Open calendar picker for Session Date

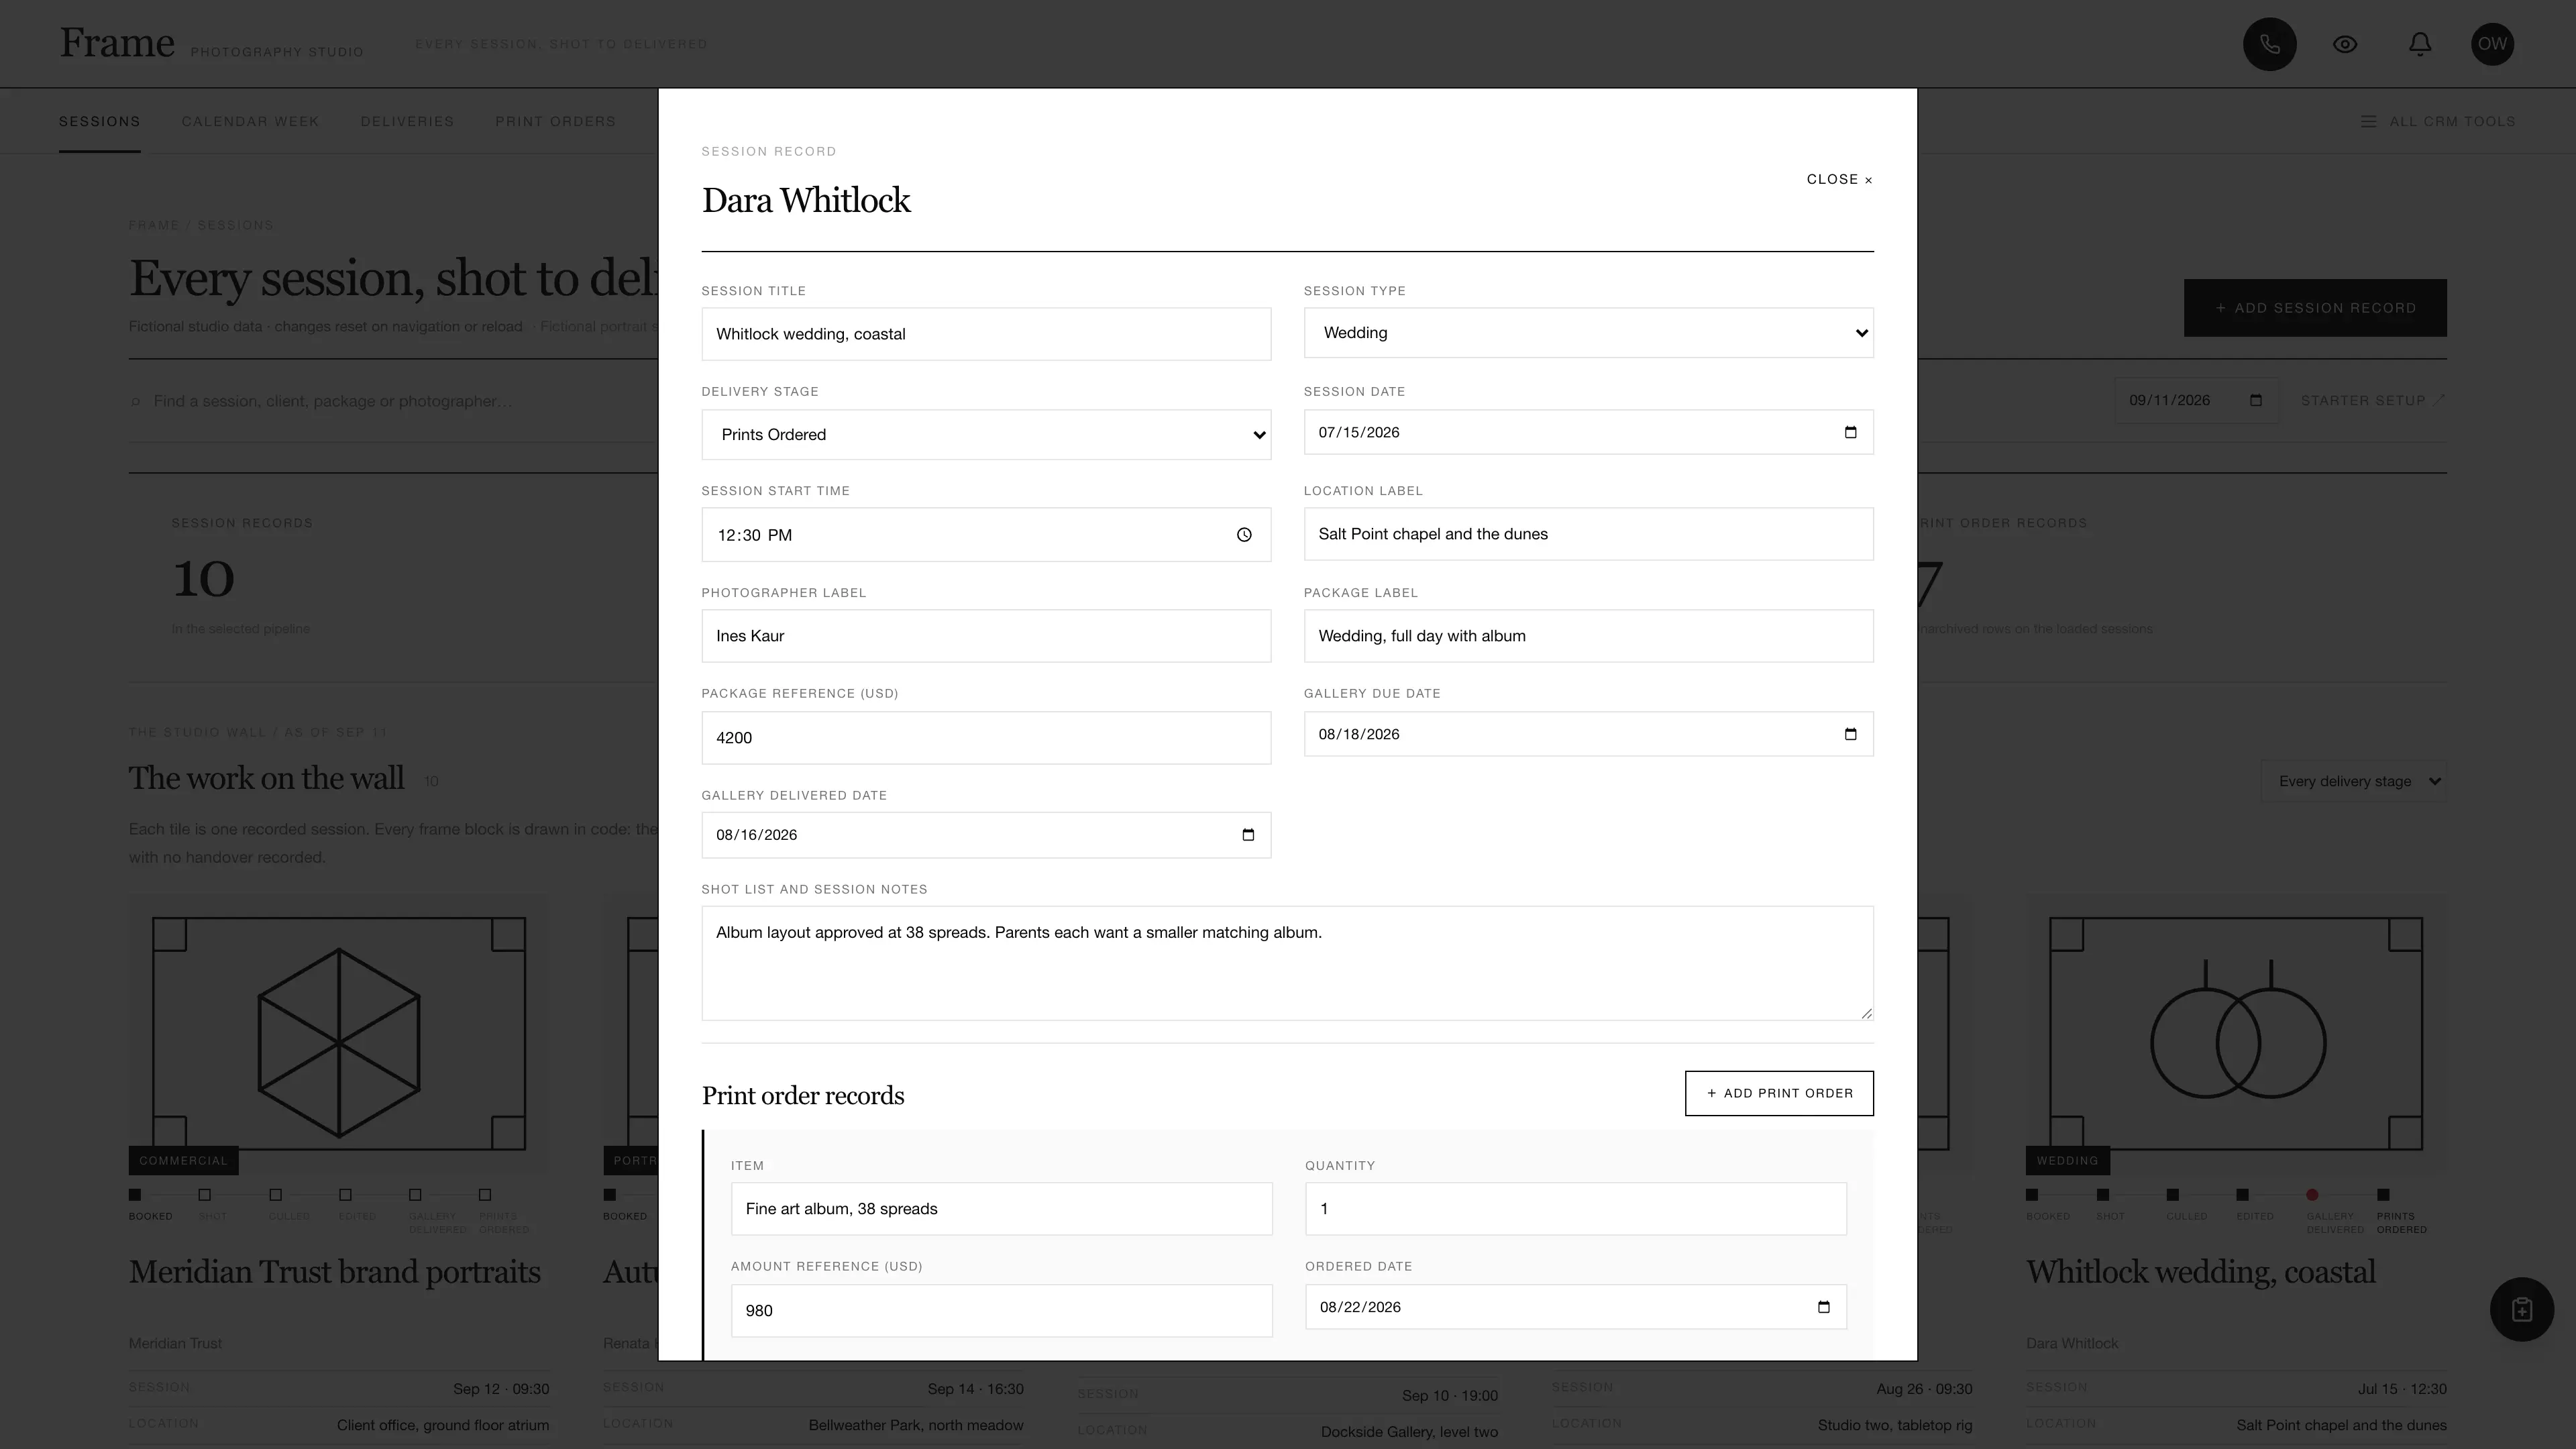click(x=1850, y=432)
